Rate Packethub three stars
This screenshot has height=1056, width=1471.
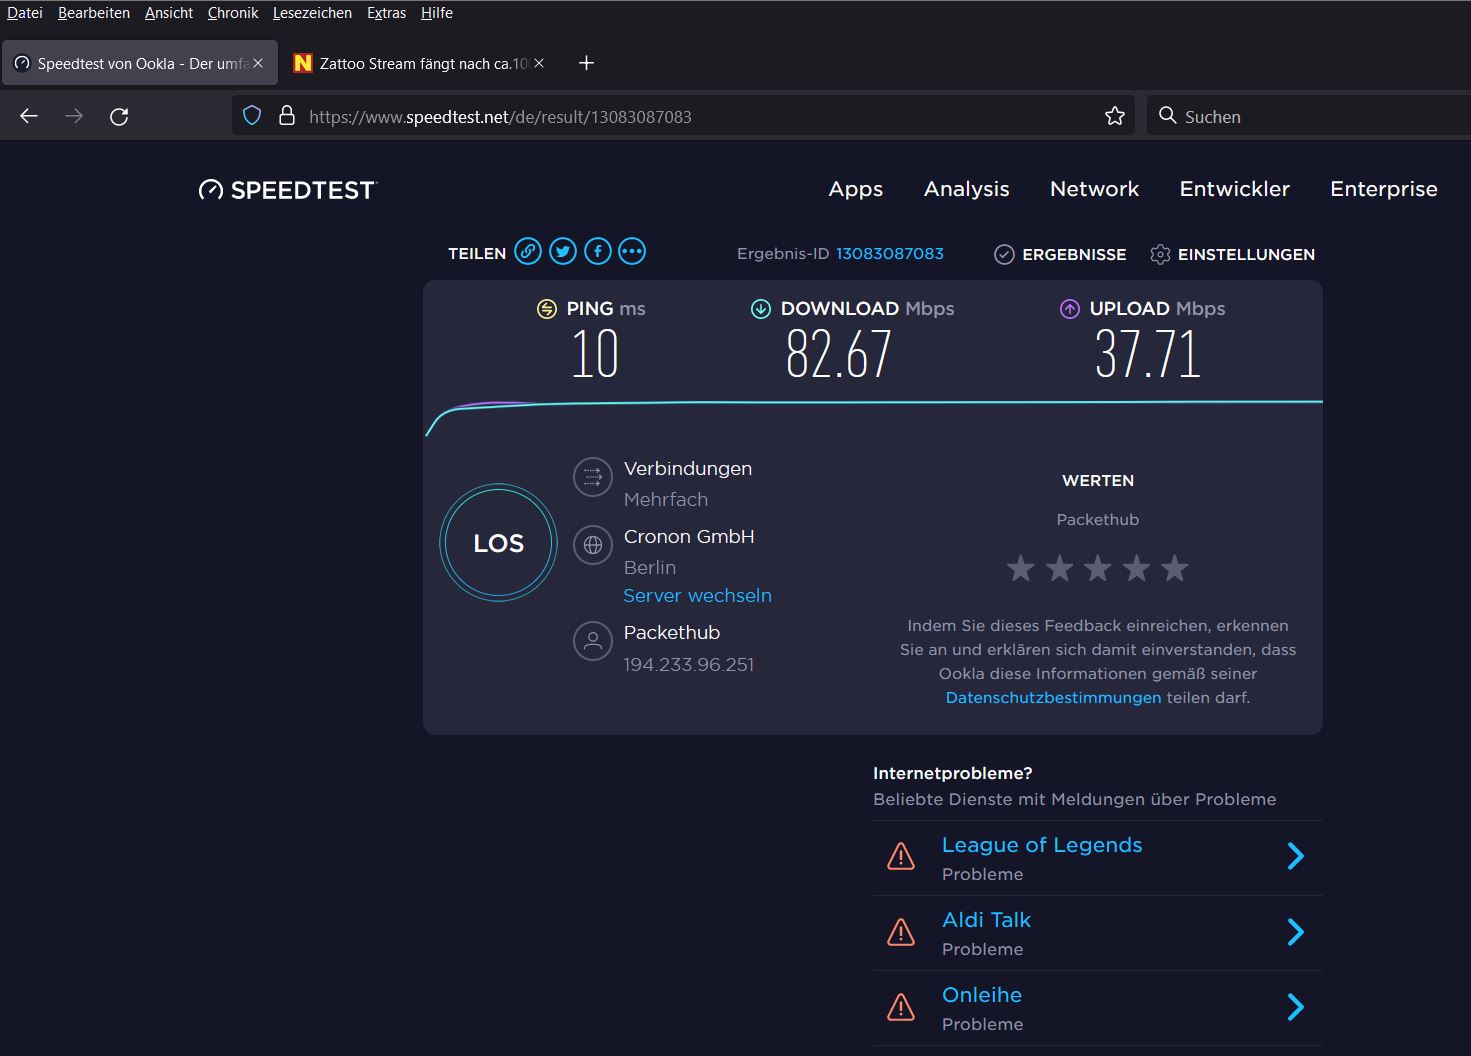pyautogui.click(x=1098, y=568)
